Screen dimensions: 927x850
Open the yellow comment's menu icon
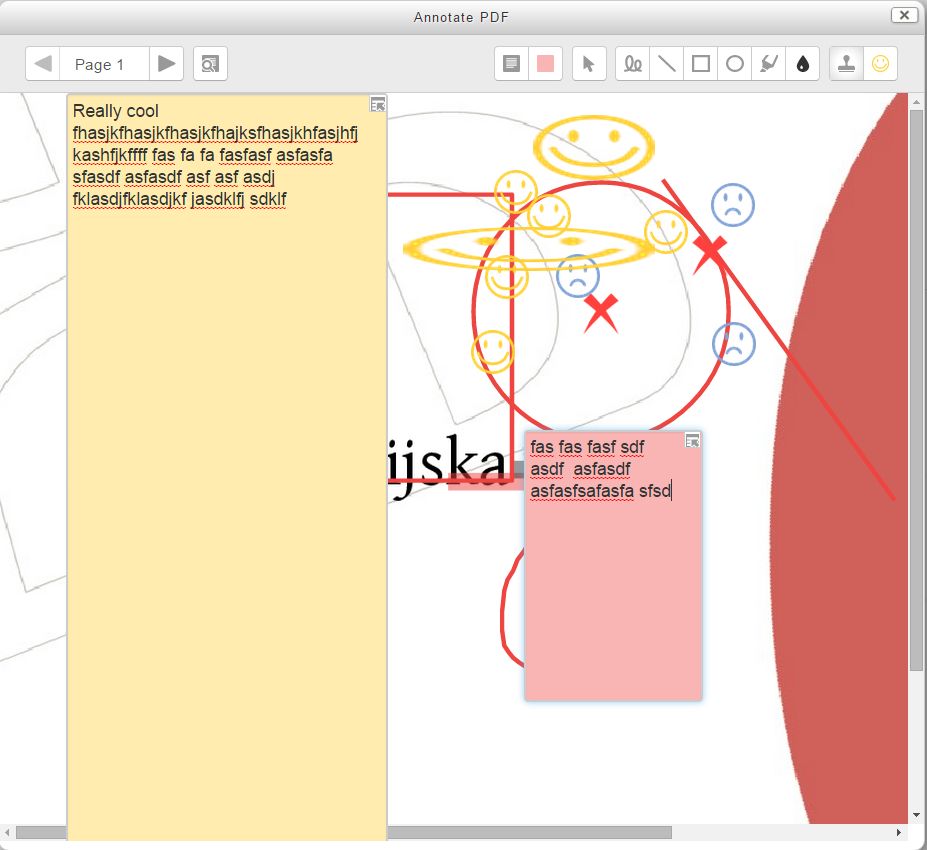(377, 105)
